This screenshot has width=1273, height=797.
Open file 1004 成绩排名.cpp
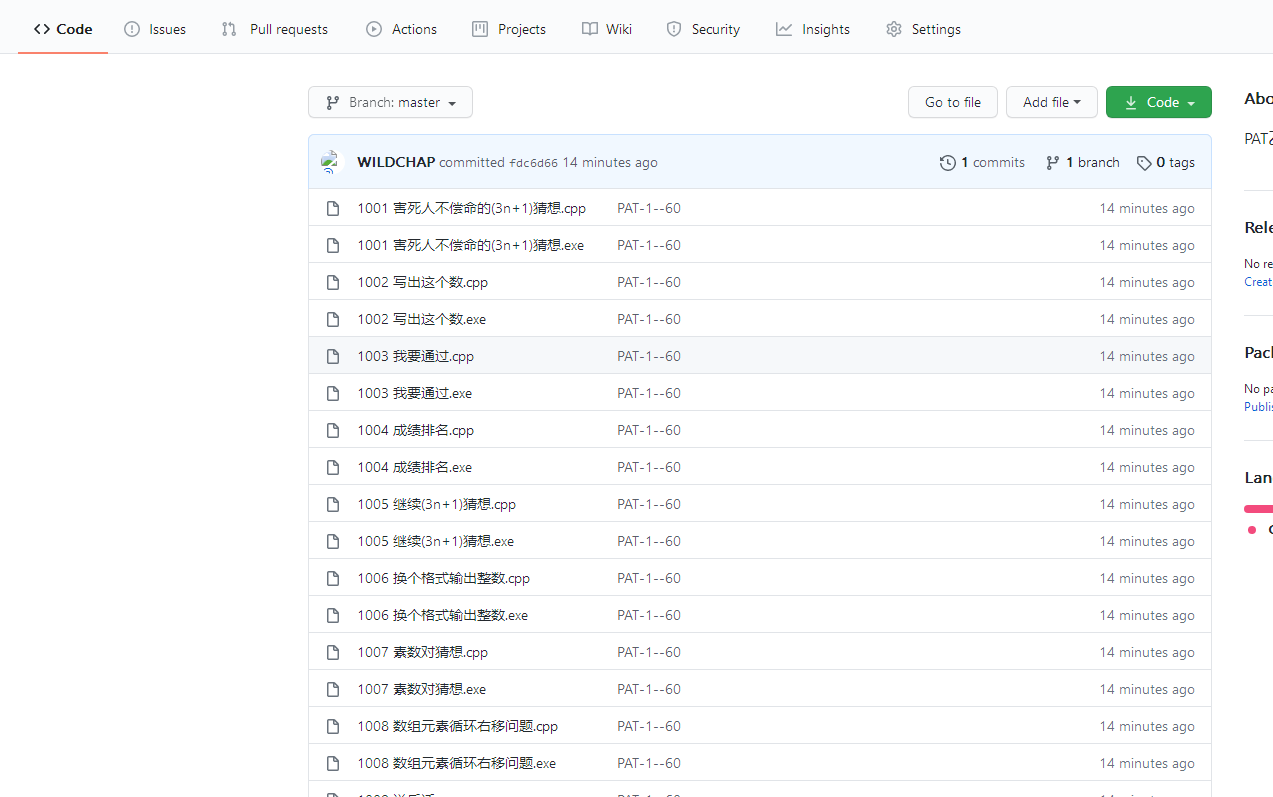pos(415,430)
